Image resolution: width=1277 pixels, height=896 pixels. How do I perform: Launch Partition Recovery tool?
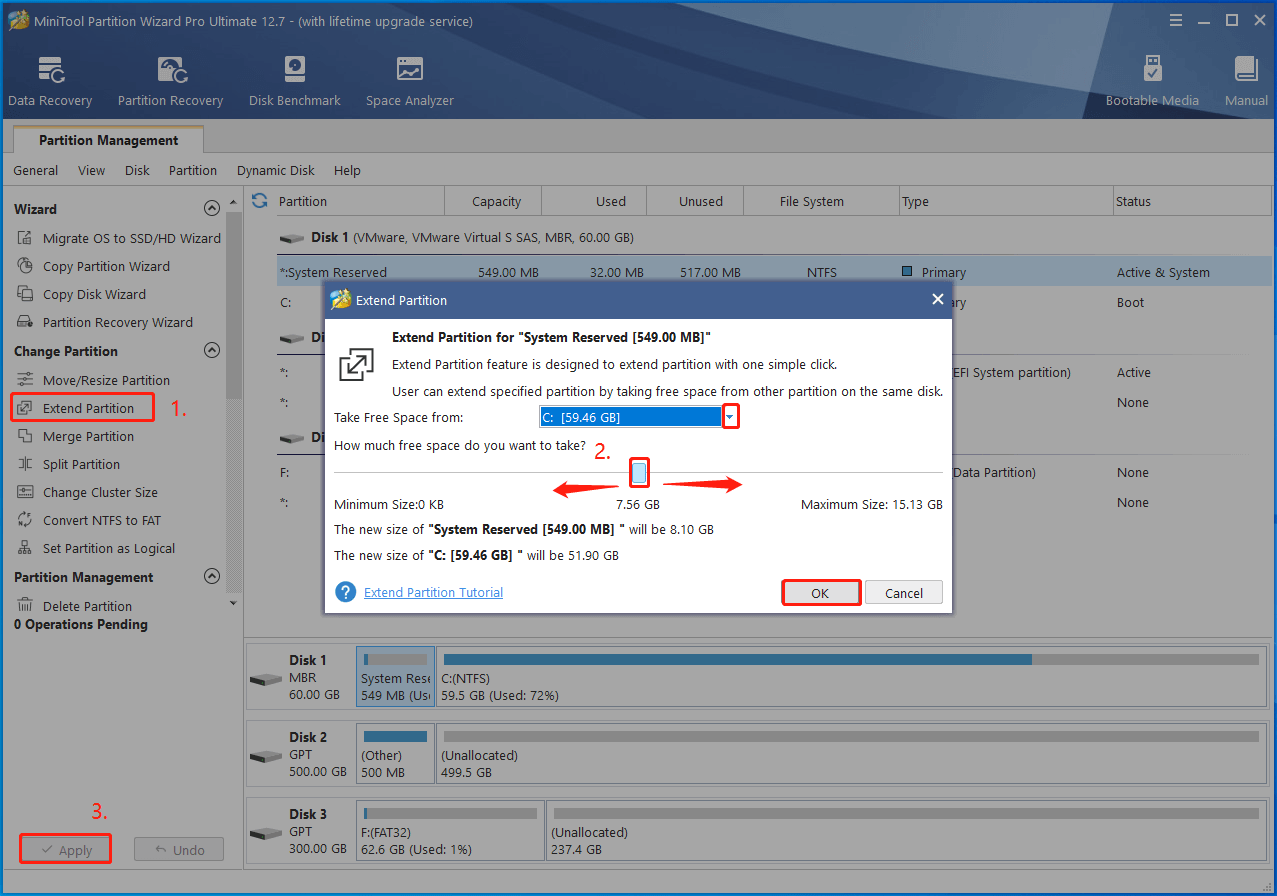(x=170, y=82)
